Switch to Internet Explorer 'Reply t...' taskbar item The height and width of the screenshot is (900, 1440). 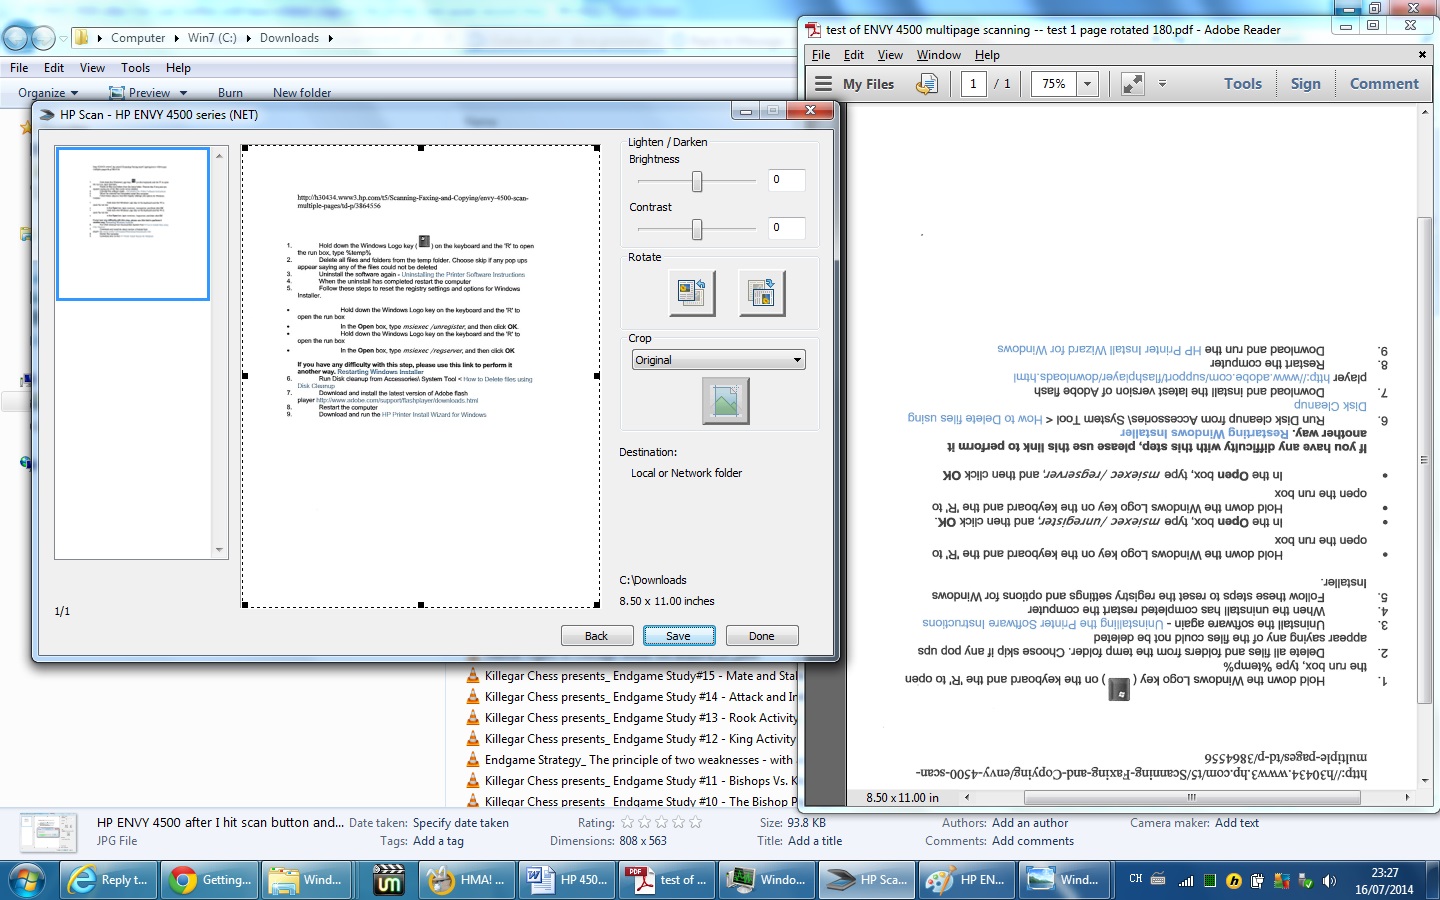pos(107,880)
